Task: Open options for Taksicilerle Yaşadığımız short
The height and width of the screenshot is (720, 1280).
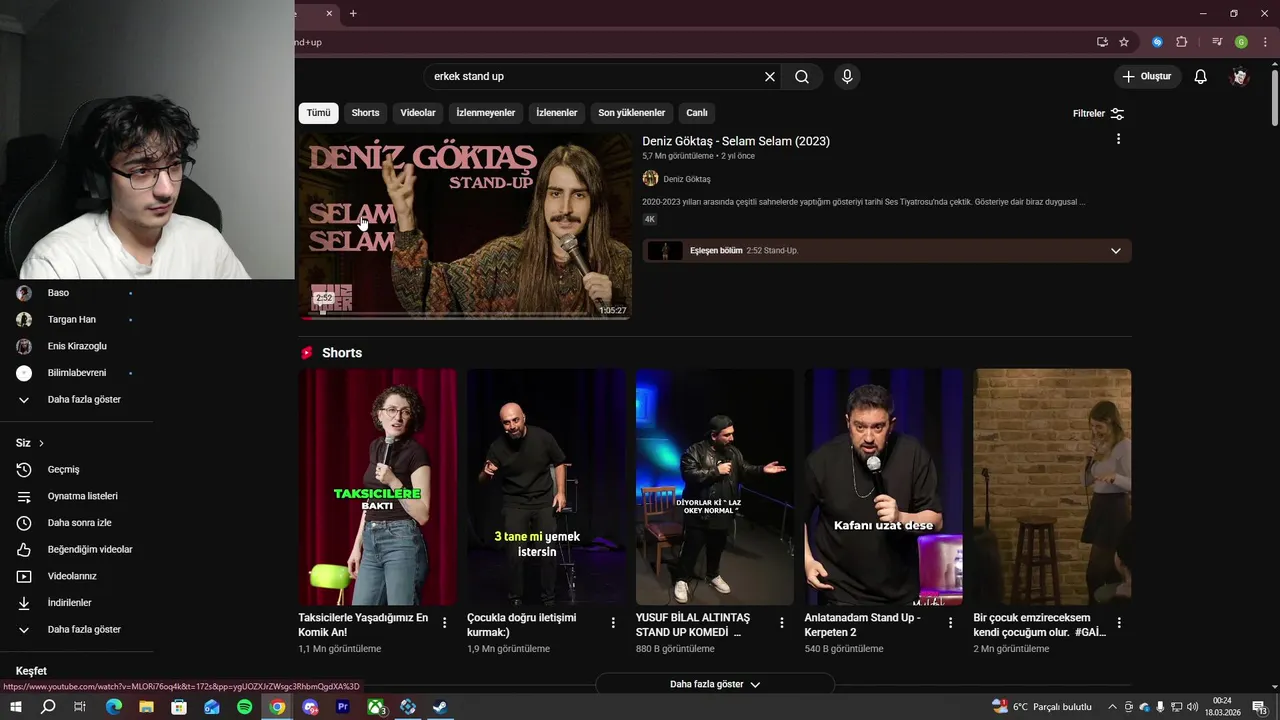Action: pyautogui.click(x=445, y=623)
